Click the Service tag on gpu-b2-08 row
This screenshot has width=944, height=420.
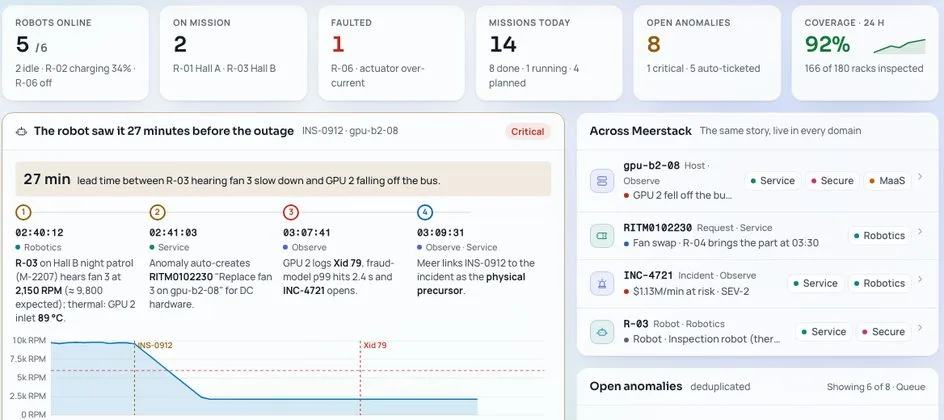pyautogui.click(x=771, y=181)
